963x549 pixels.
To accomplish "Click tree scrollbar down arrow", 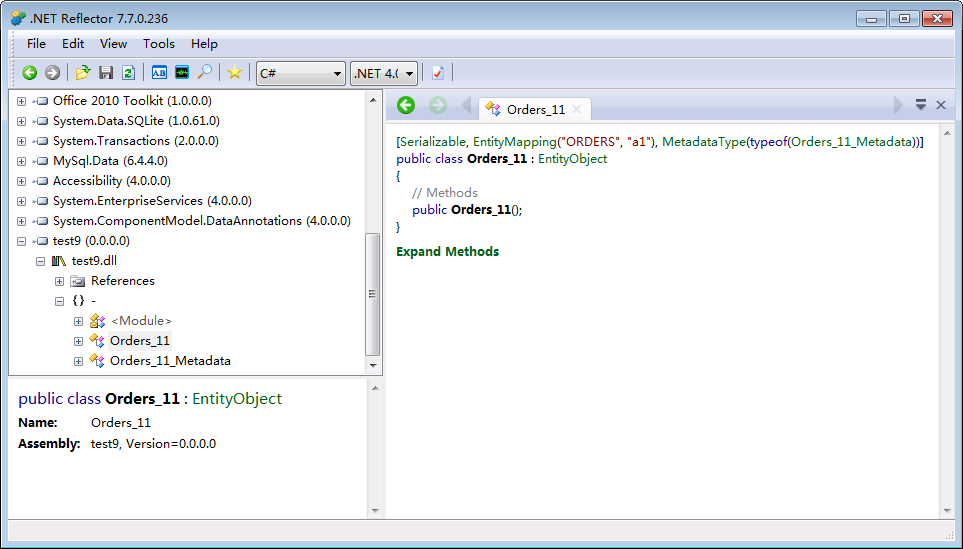I will [x=373, y=366].
